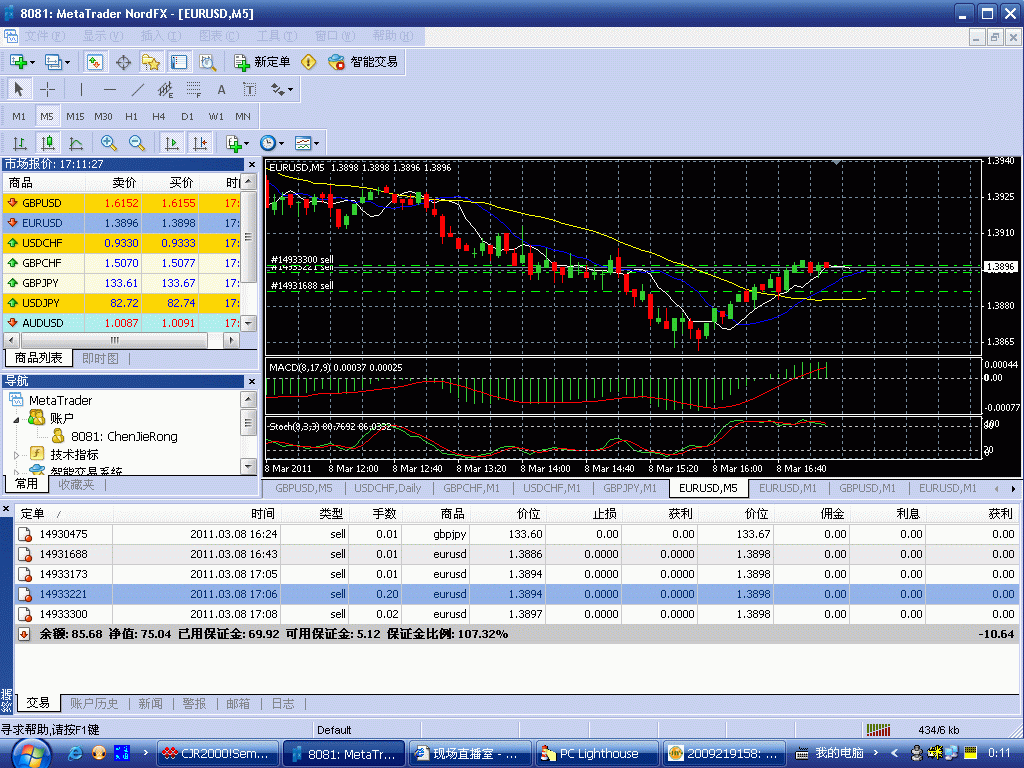The height and width of the screenshot is (768, 1024).
Task: Select the crosshair cursor tool
Action: click(47, 90)
